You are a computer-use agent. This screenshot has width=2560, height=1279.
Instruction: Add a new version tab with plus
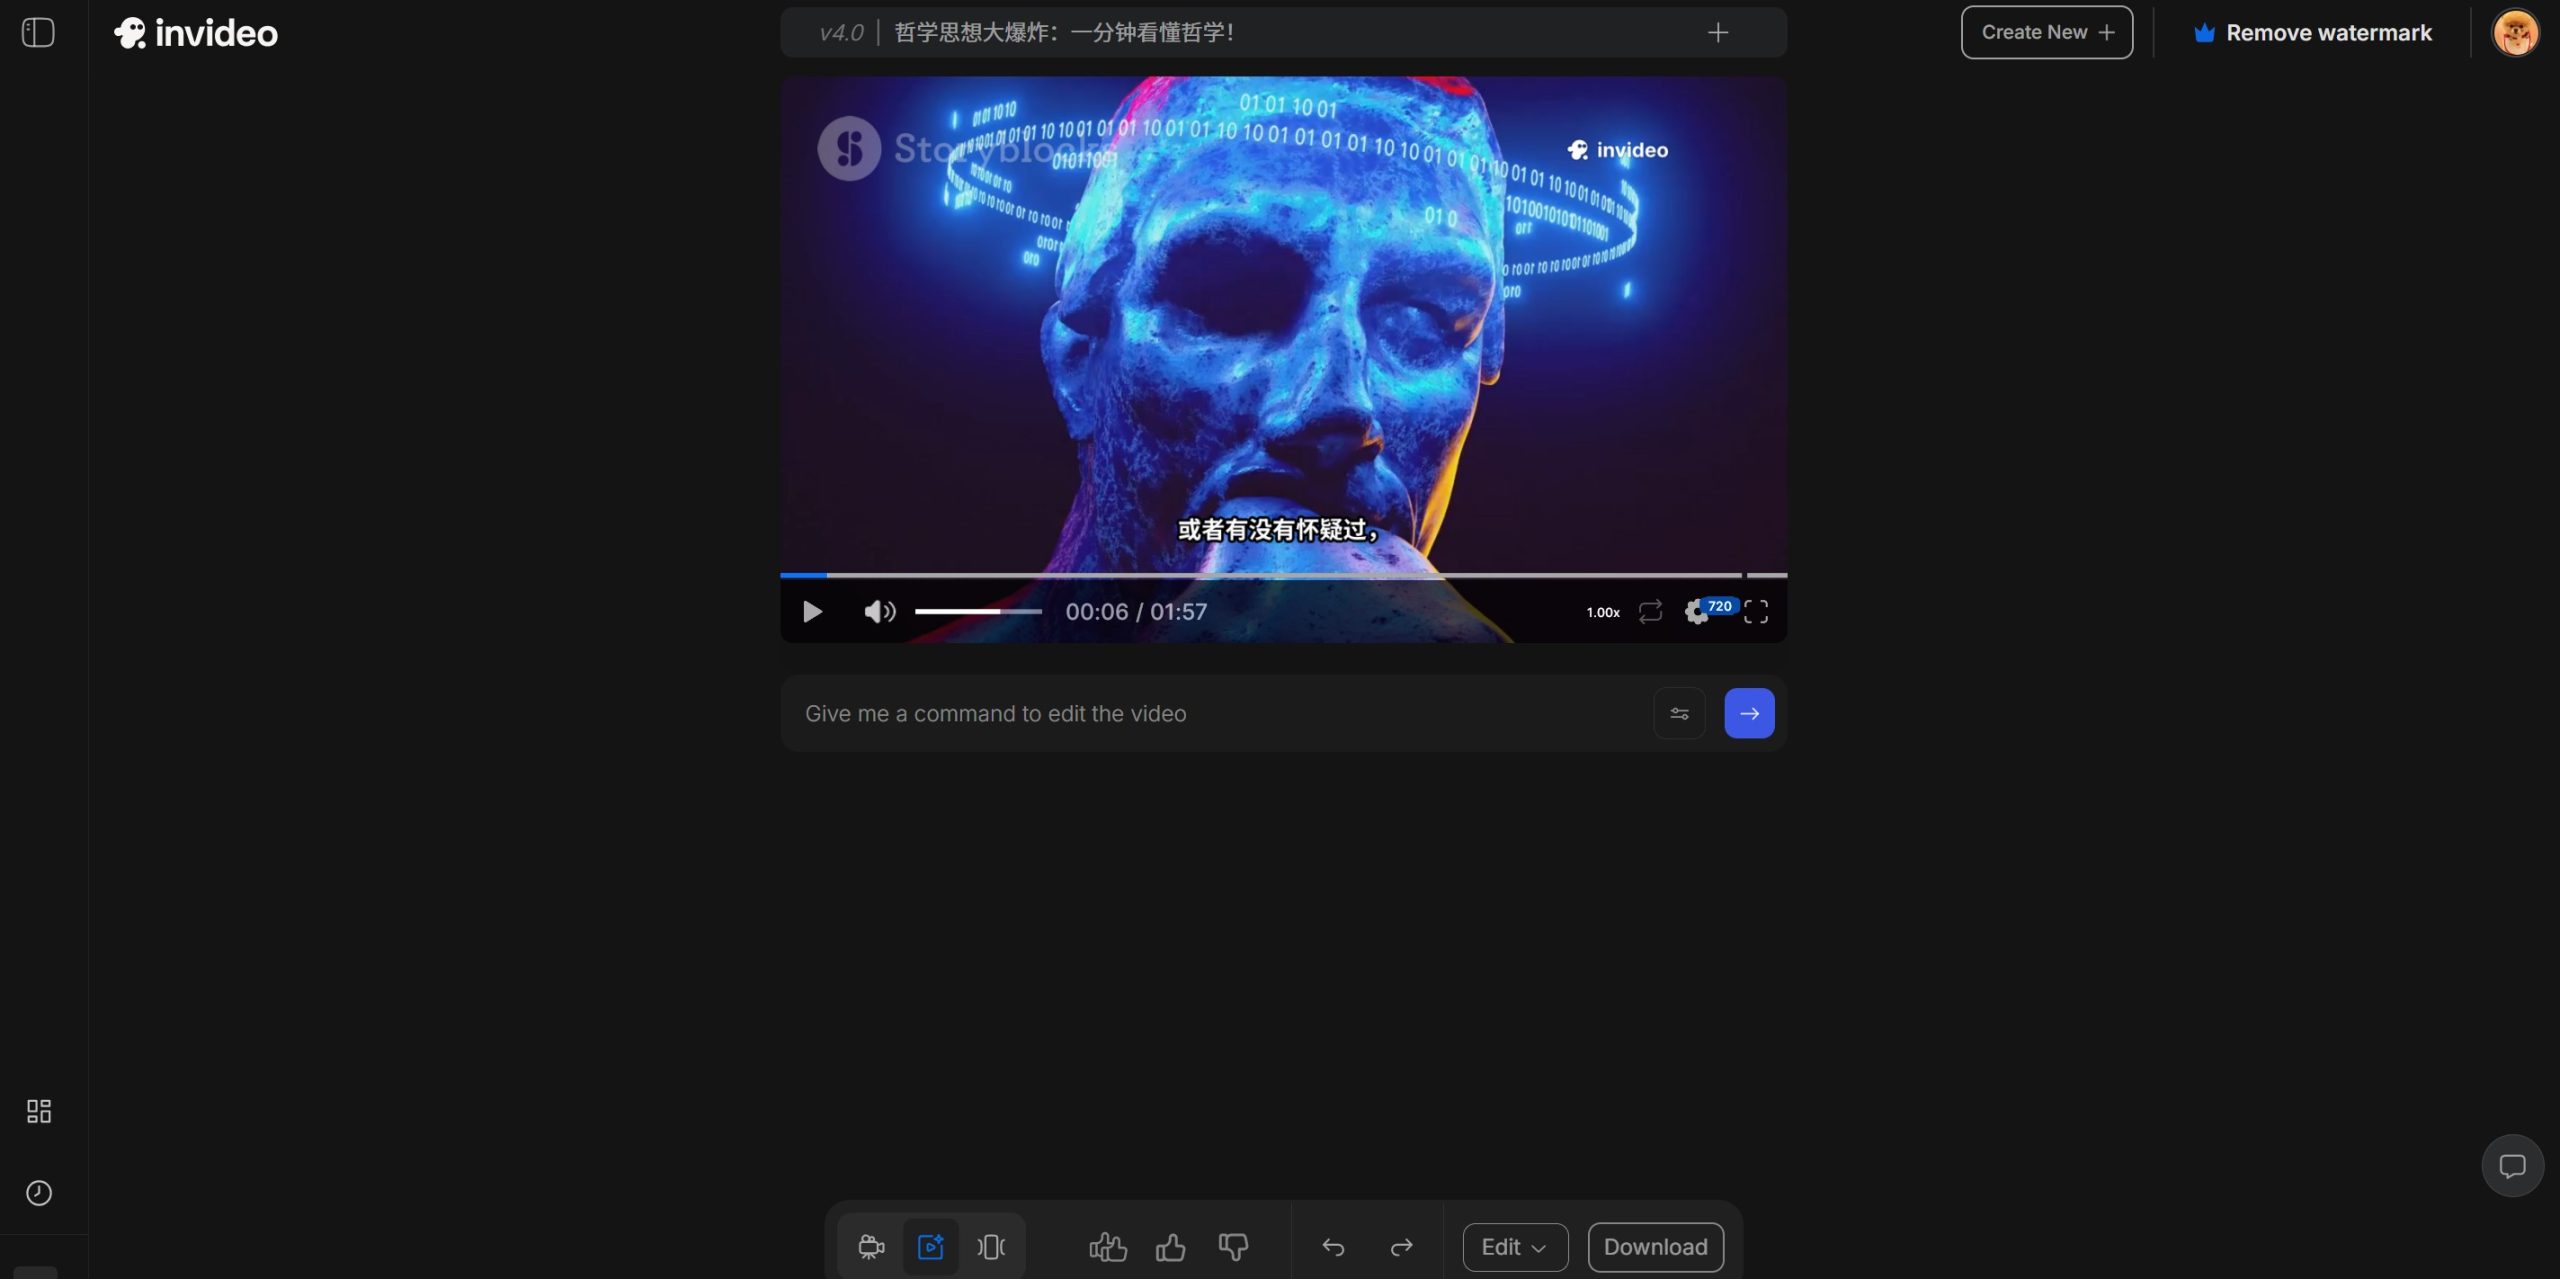(1717, 33)
